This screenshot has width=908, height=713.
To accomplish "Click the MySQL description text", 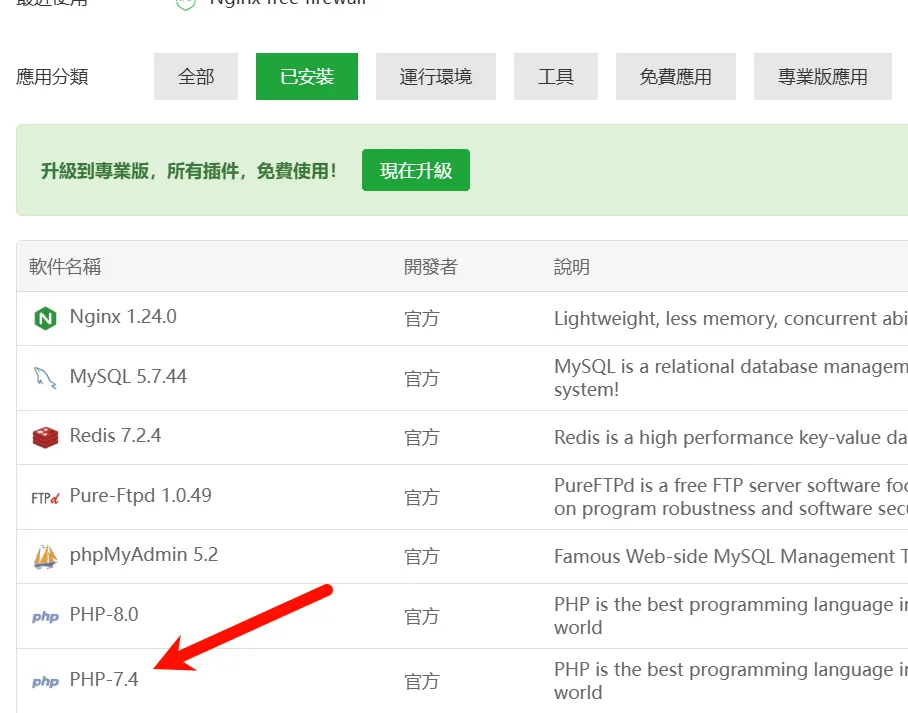I will [x=731, y=378].
